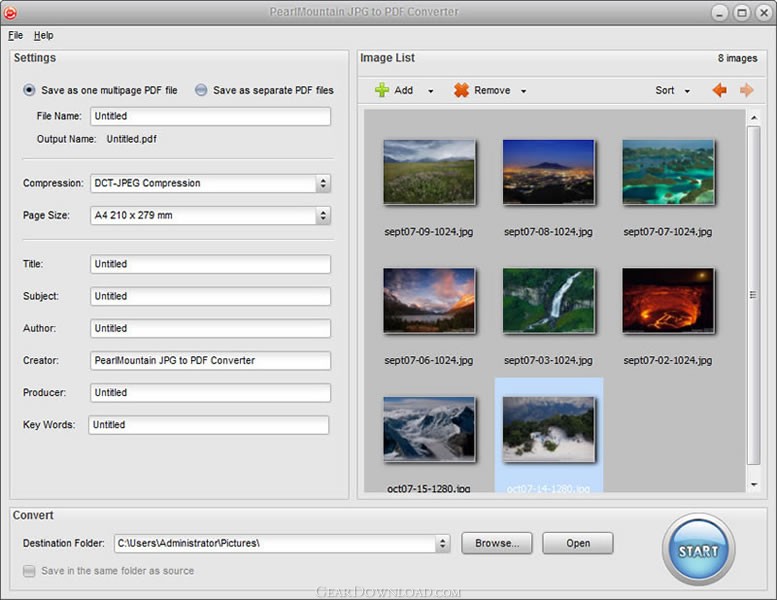Expand the Destination Folder dropdown
The width and height of the screenshot is (777, 600).
443,544
